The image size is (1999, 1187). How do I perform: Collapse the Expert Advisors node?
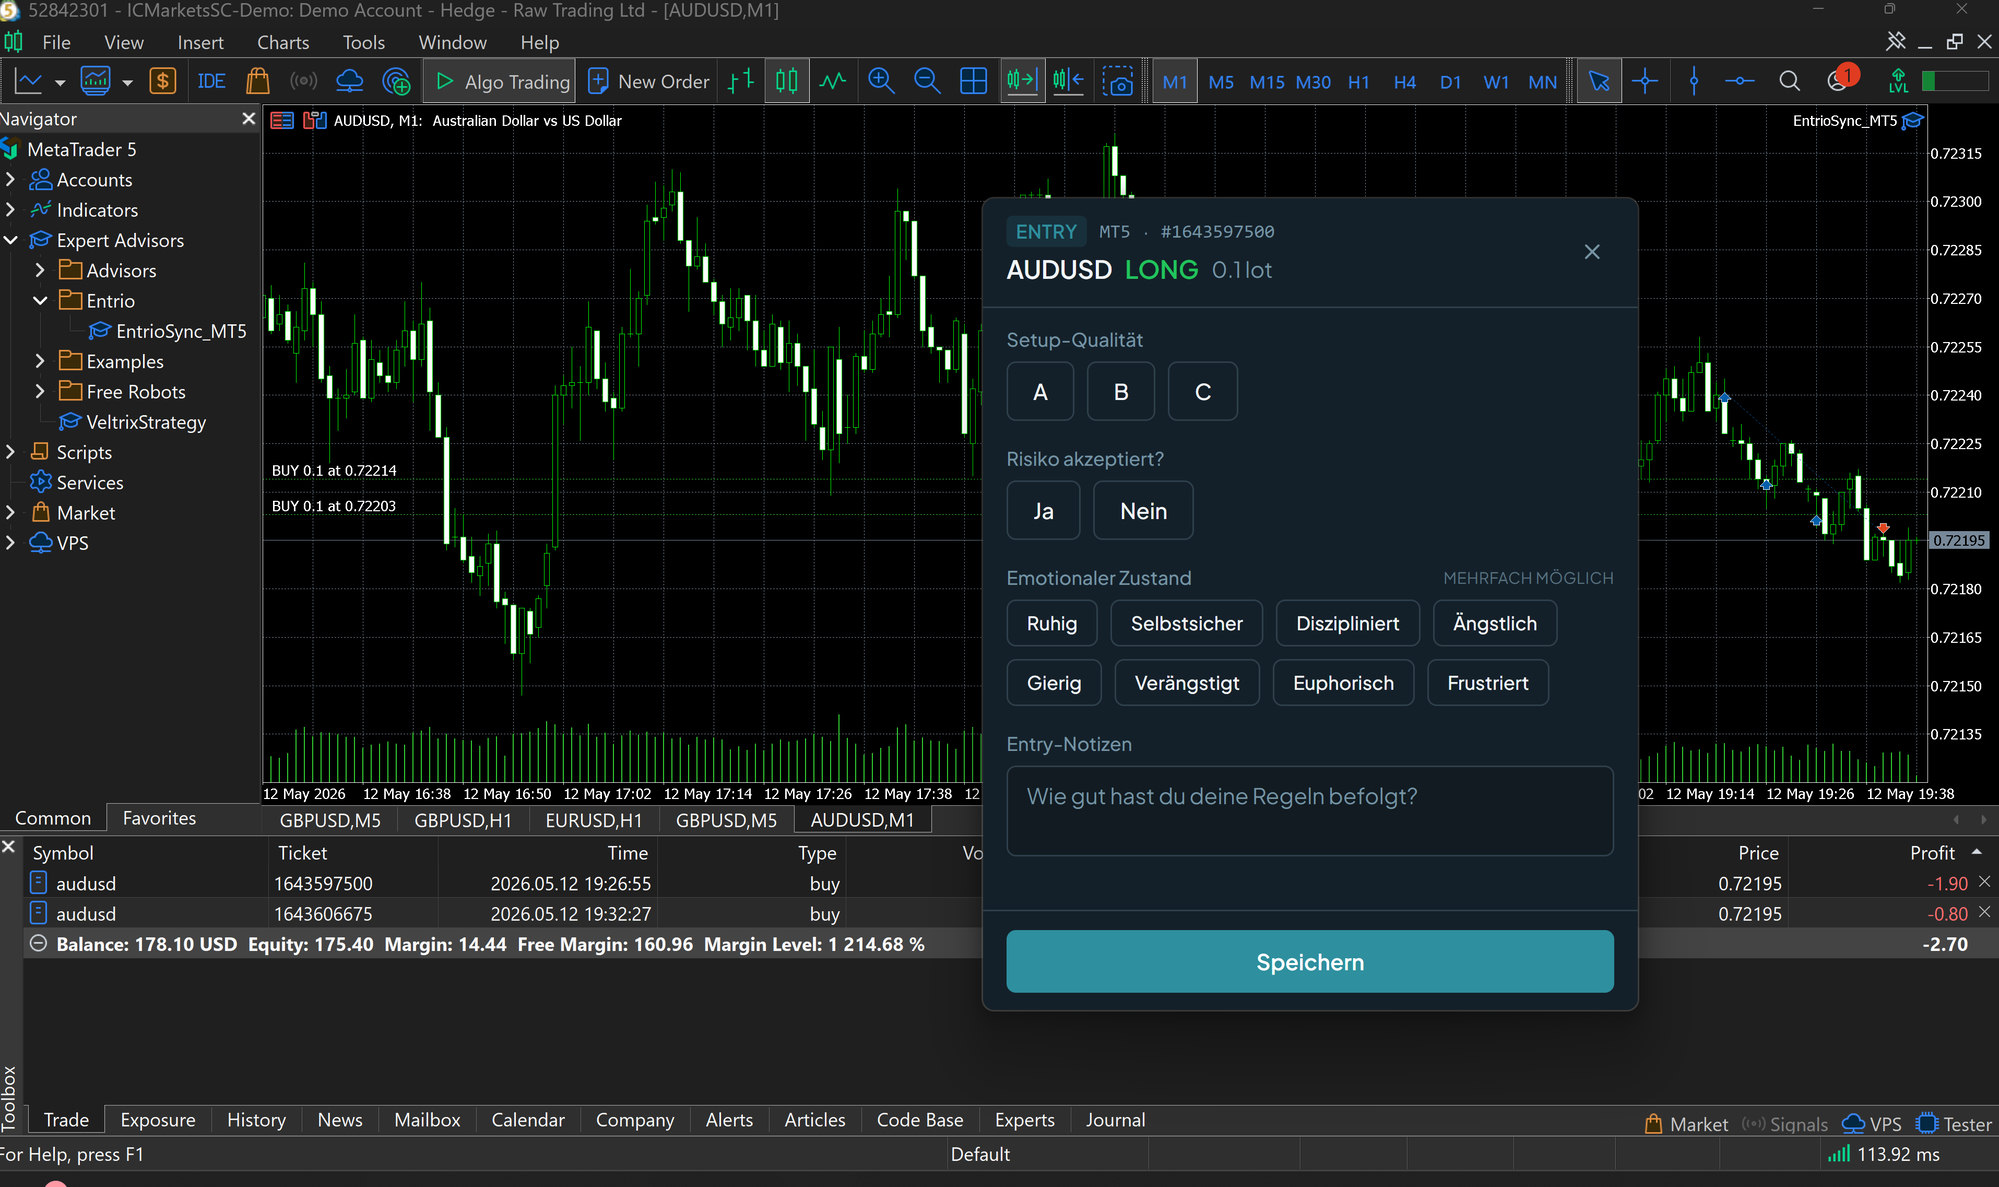[x=11, y=240]
